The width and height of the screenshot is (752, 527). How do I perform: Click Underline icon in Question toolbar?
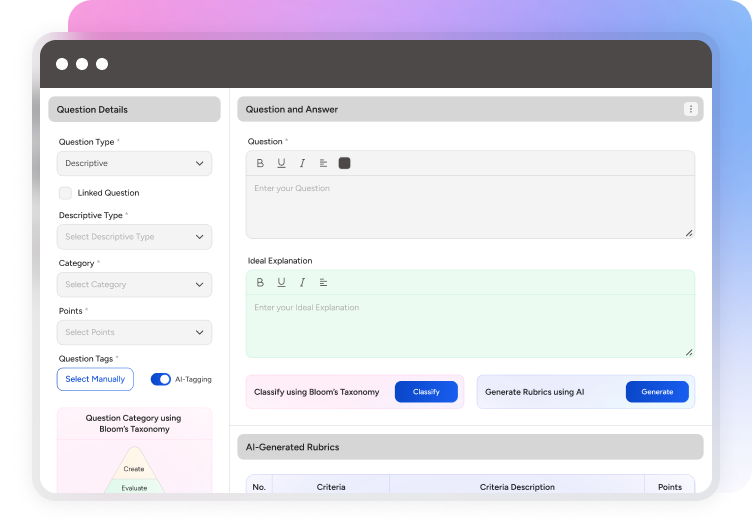[281, 163]
